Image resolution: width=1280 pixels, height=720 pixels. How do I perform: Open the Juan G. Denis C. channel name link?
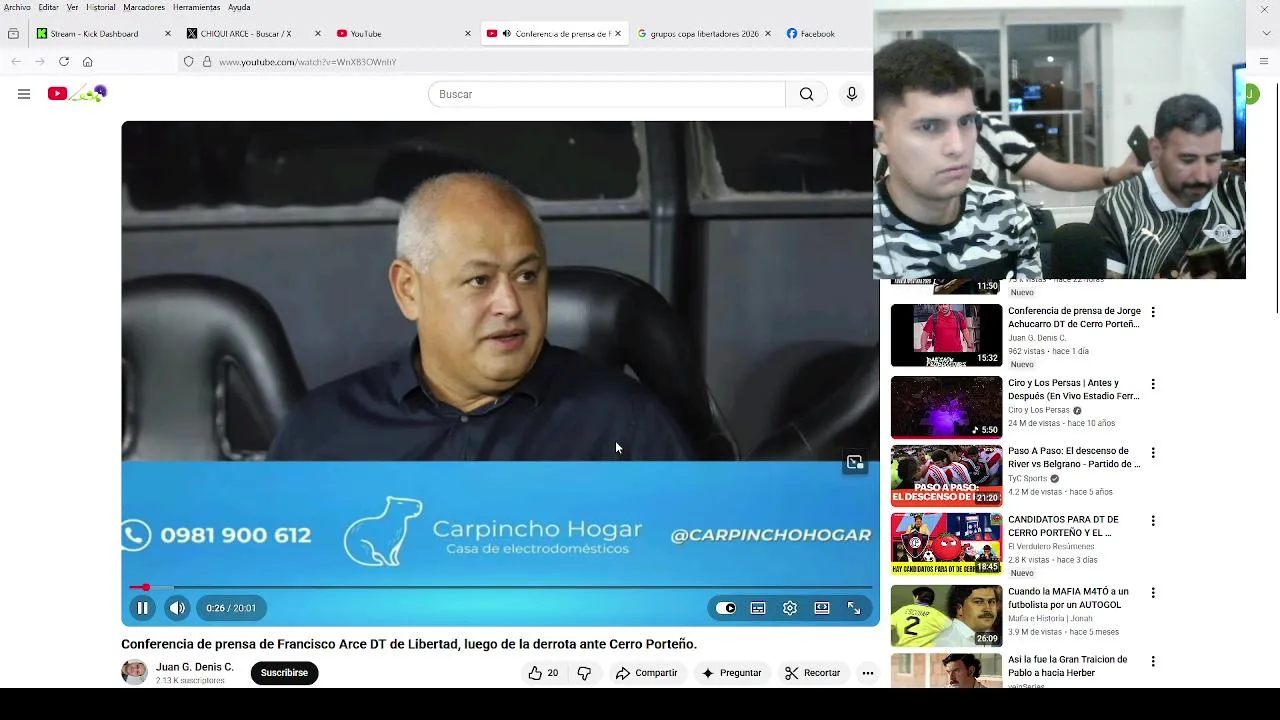coord(195,667)
